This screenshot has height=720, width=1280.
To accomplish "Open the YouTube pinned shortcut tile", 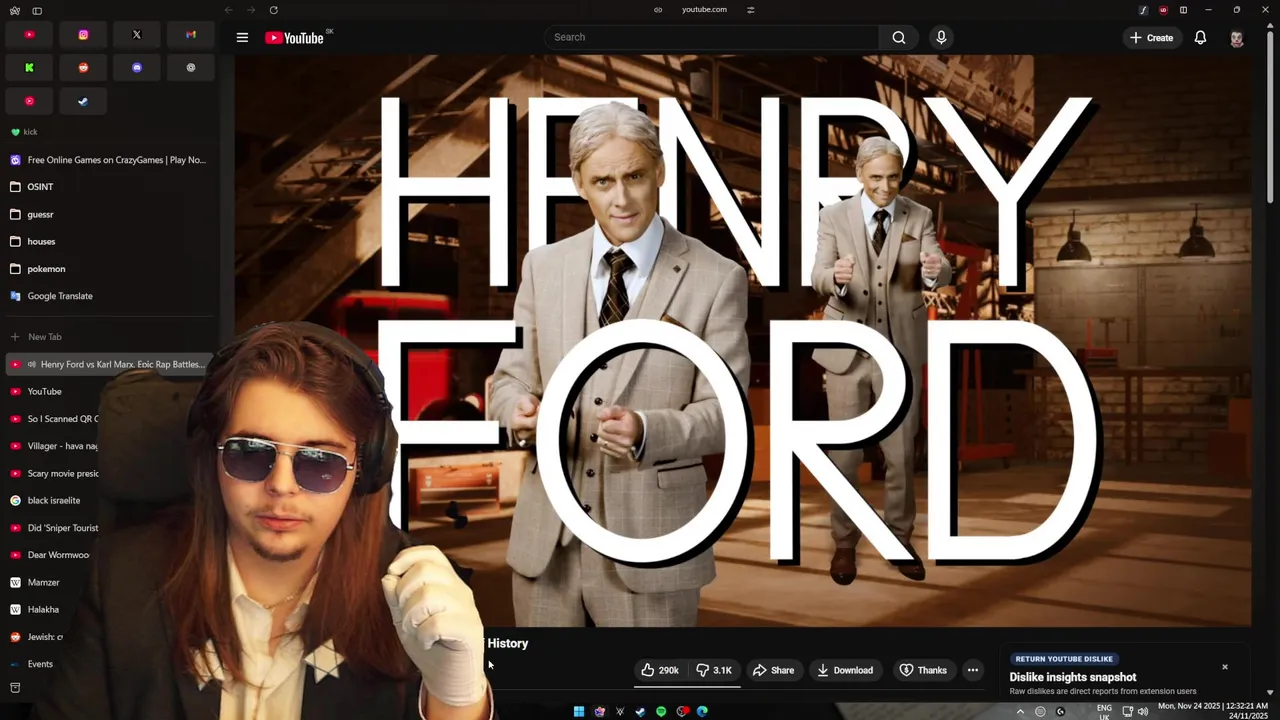I will tap(29, 35).
